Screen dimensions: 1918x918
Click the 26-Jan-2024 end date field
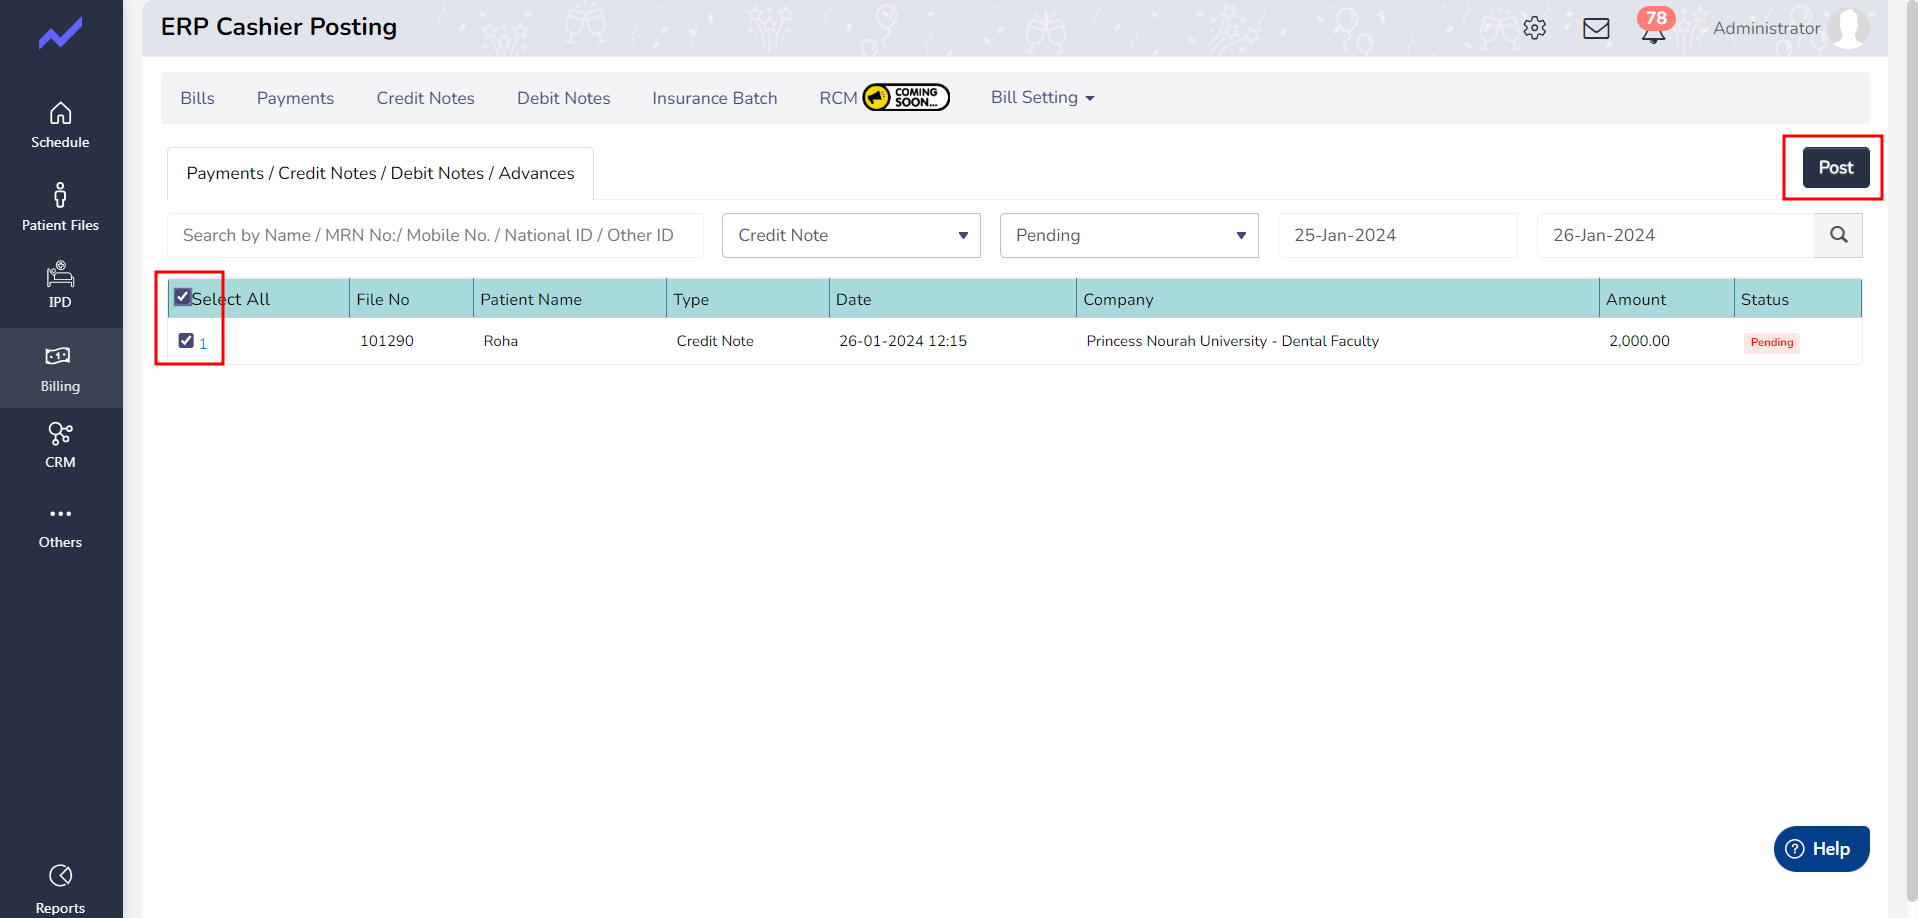[x=1675, y=235]
